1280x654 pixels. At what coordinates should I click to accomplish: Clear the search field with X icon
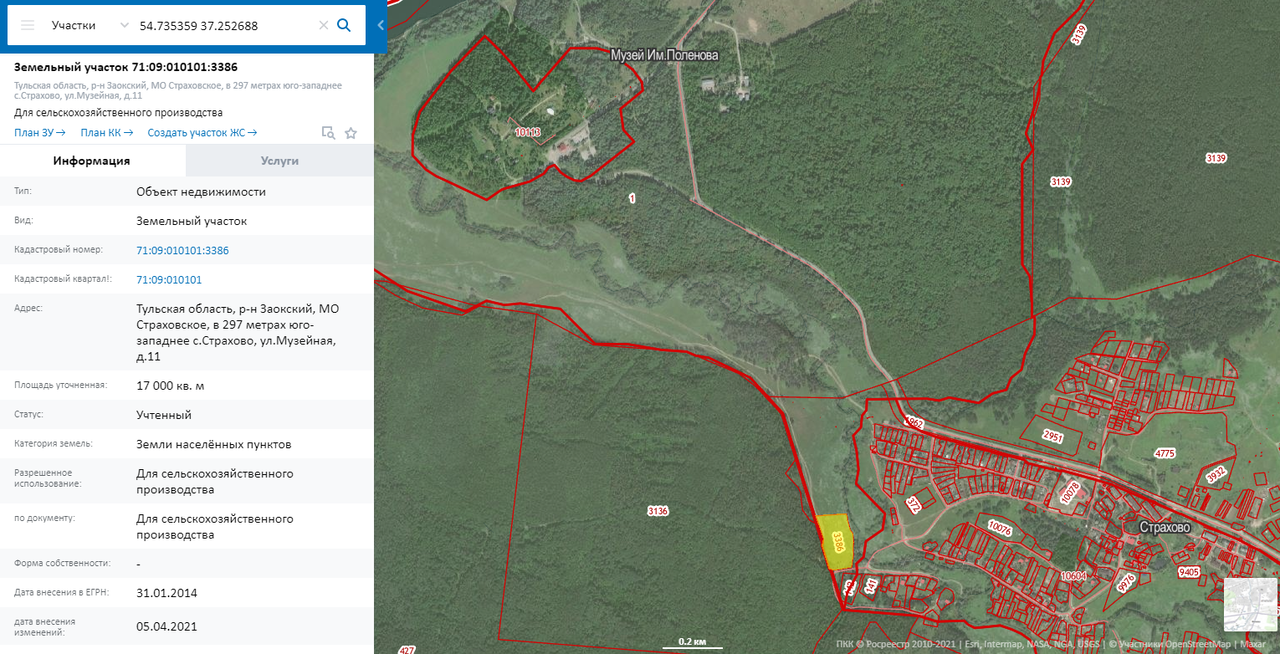coord(323,25)
